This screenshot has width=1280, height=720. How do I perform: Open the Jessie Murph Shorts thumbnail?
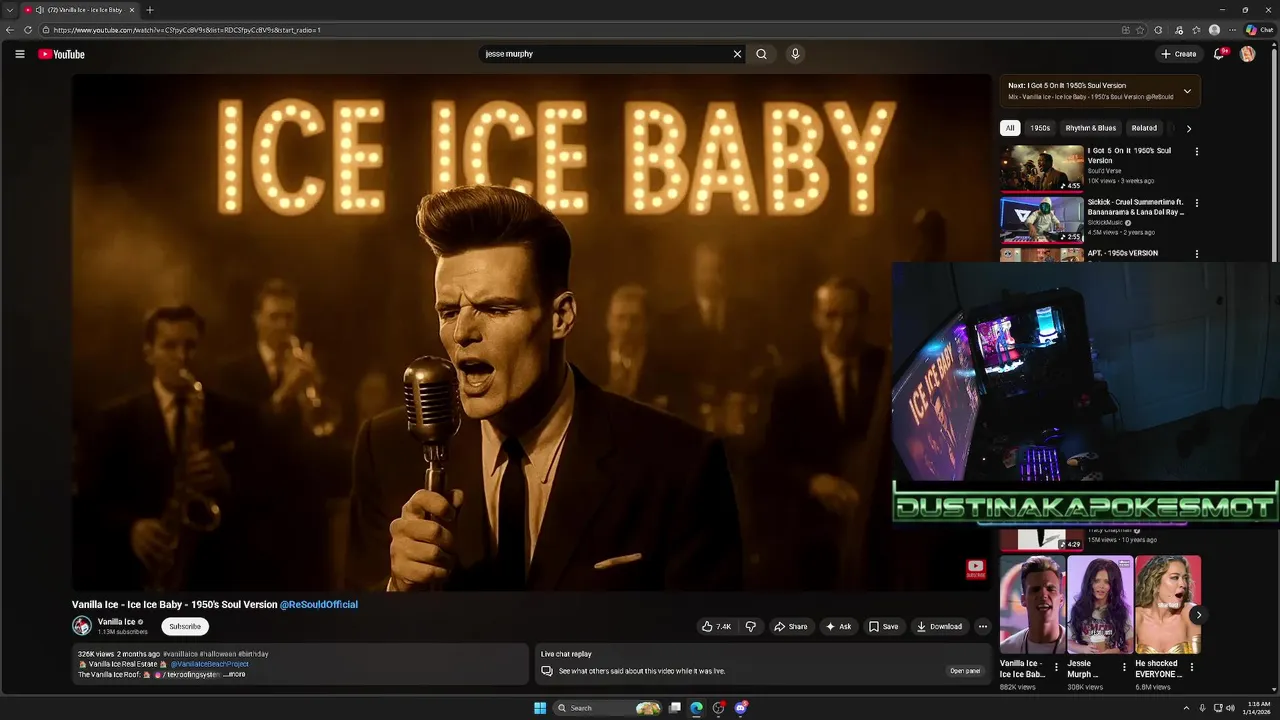click(x=1100, y=605)
